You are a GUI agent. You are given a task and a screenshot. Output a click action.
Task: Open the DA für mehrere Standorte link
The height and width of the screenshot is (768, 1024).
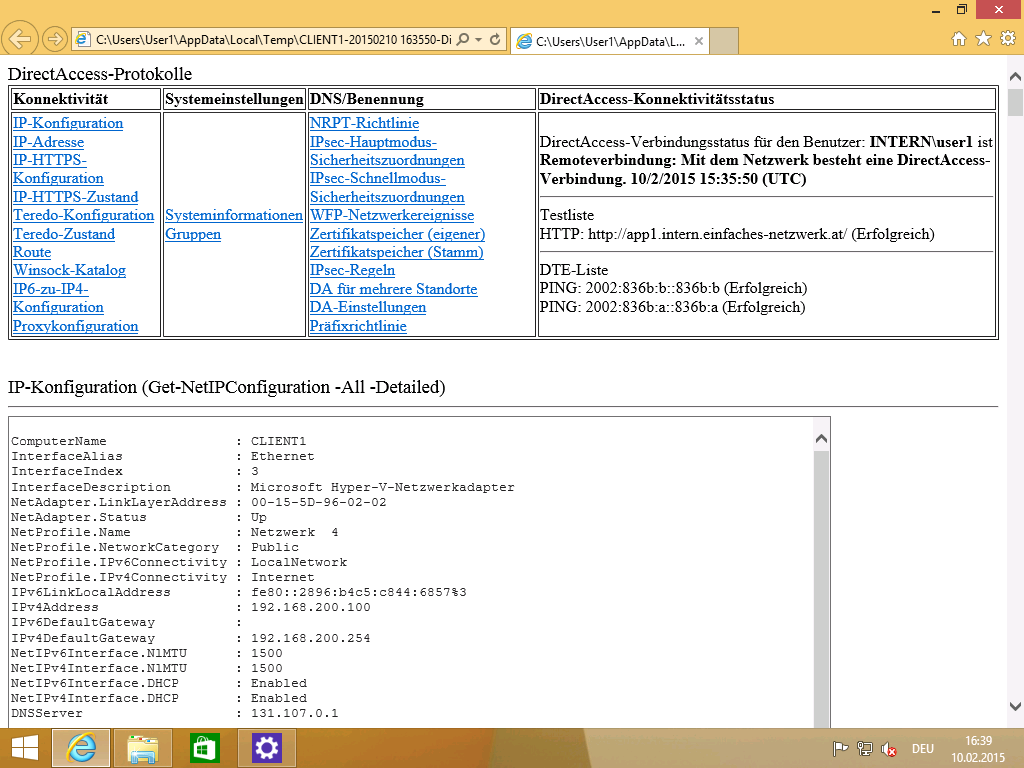click(x=394, y=289)
